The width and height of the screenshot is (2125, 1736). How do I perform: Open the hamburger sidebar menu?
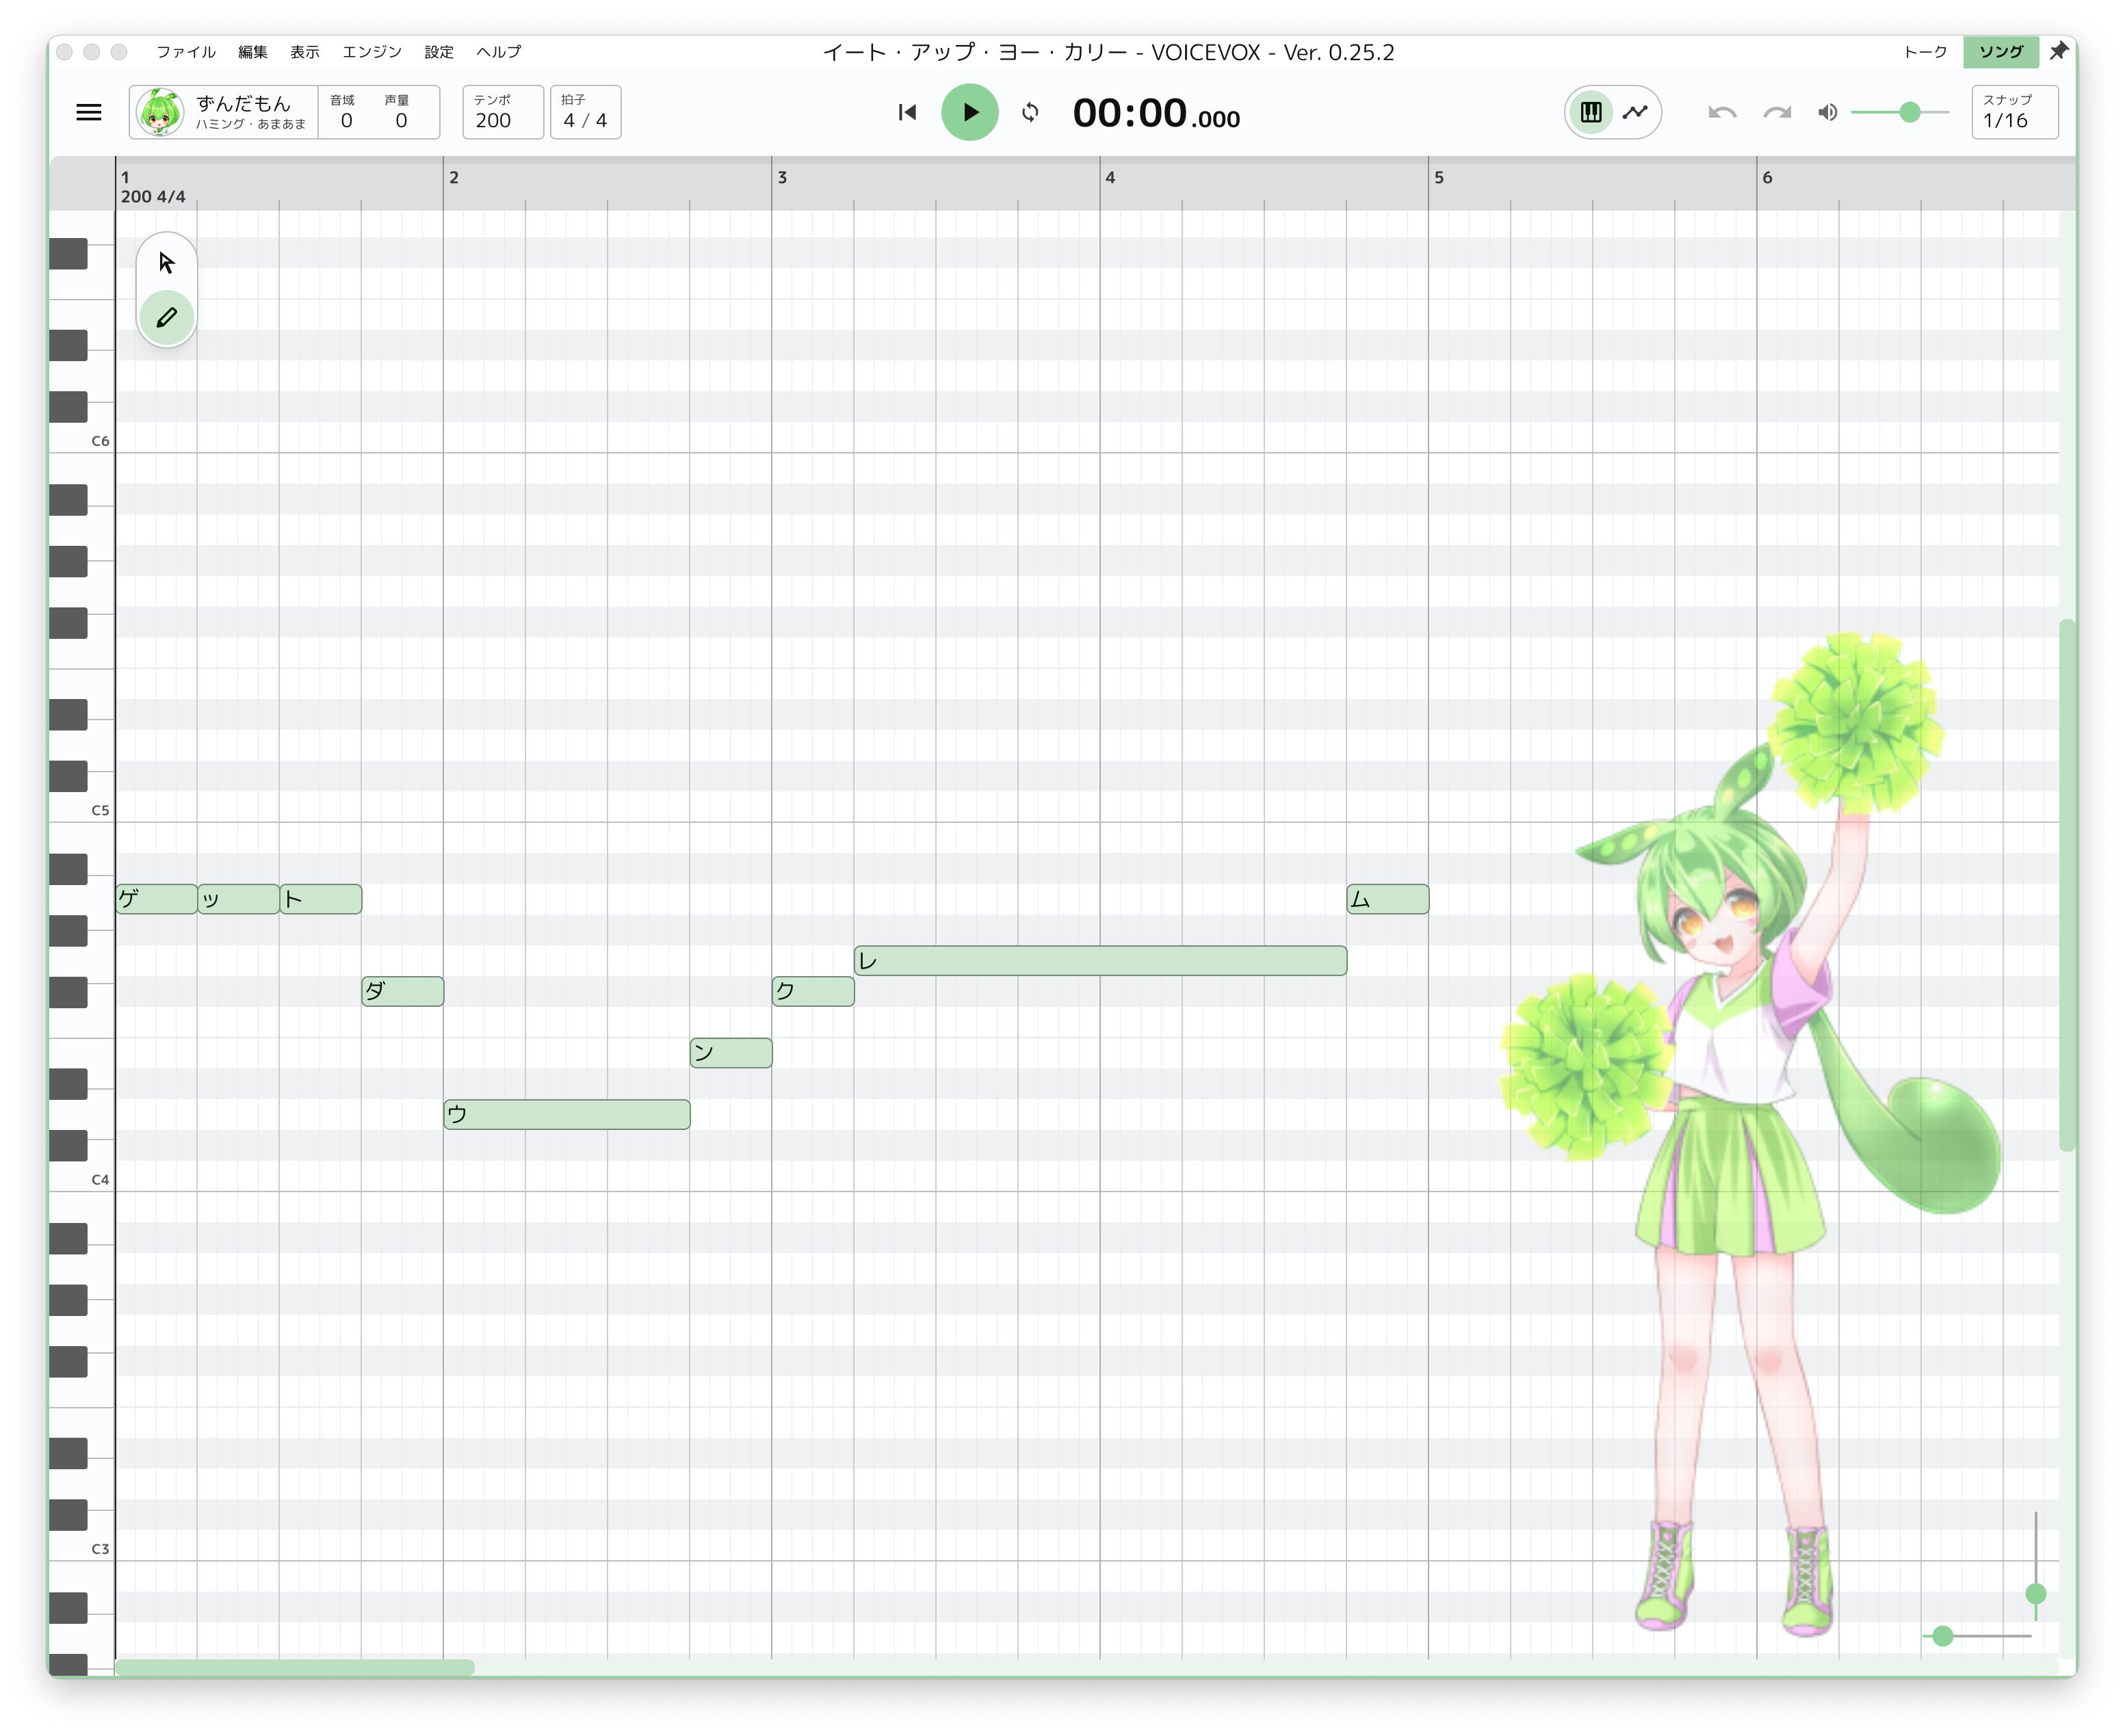tap(89, 112)
